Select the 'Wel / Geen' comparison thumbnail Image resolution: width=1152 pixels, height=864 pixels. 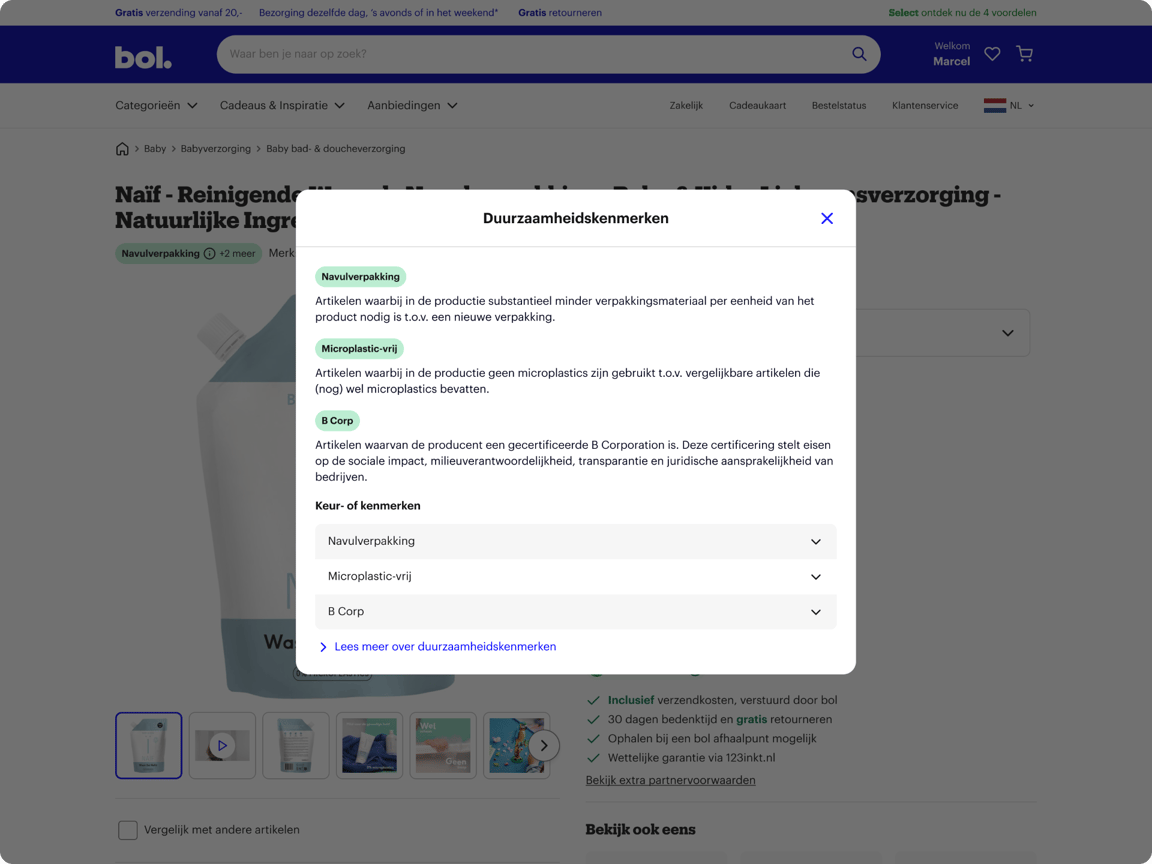tap(442, 745)
